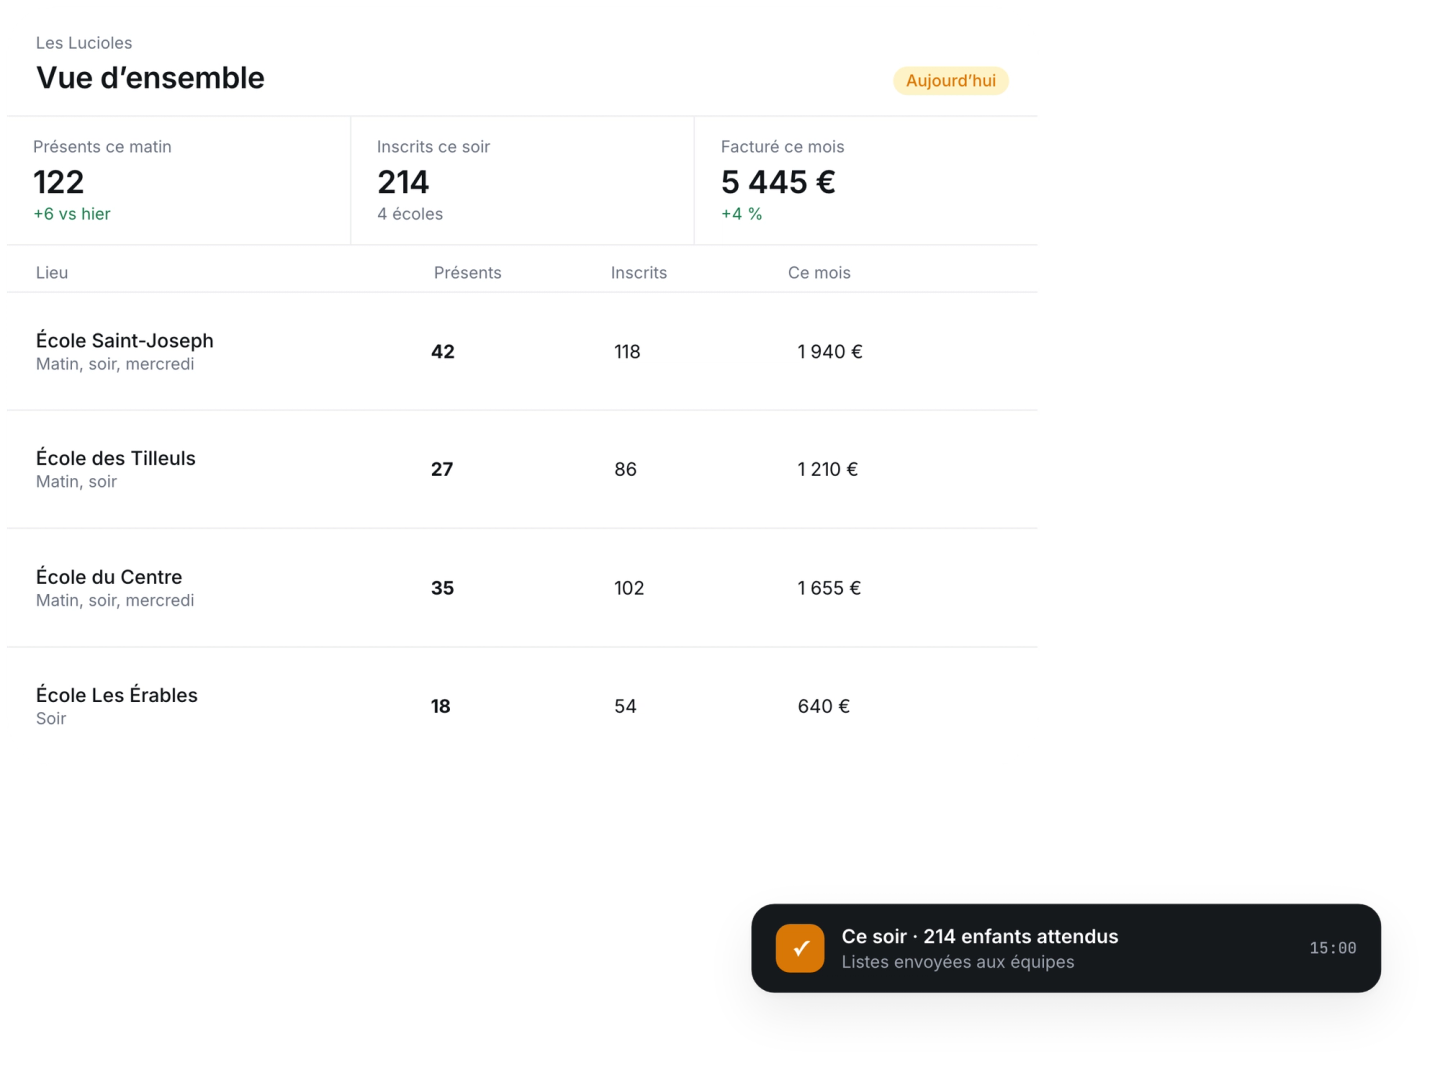Open the École des Tilleuls row
The width and height of the screenshot is (1440, 1080).
[522, 470]
